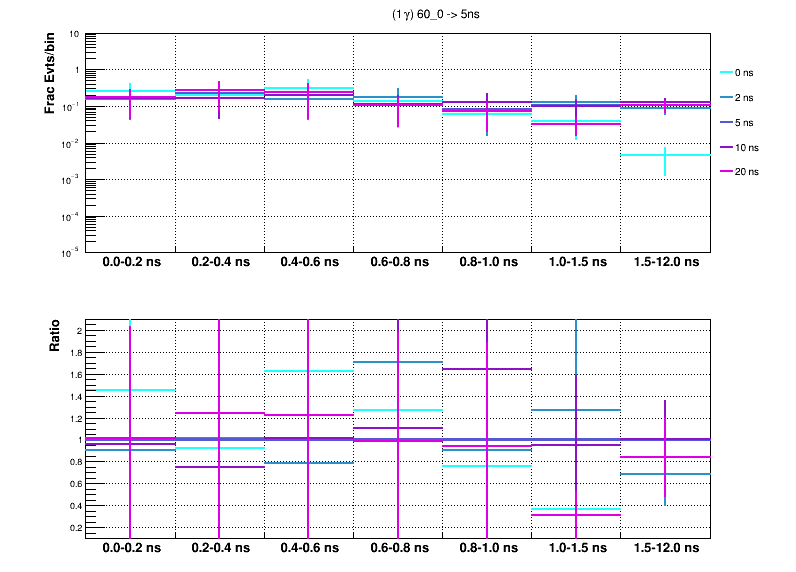Pick the '20 ns' legend label

(x=747, y=172)
